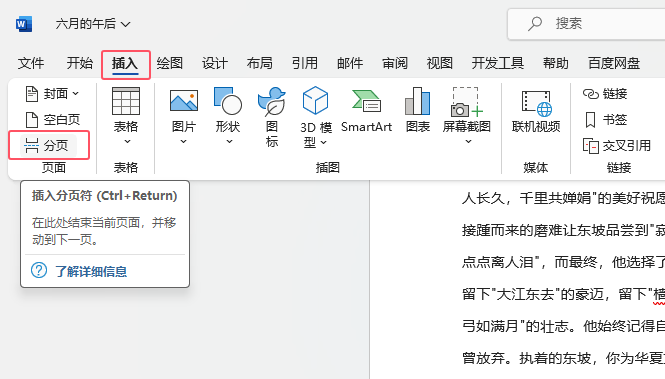Click the 图表 chart icon
The image size is (665, 379).
tap(418, 101)
